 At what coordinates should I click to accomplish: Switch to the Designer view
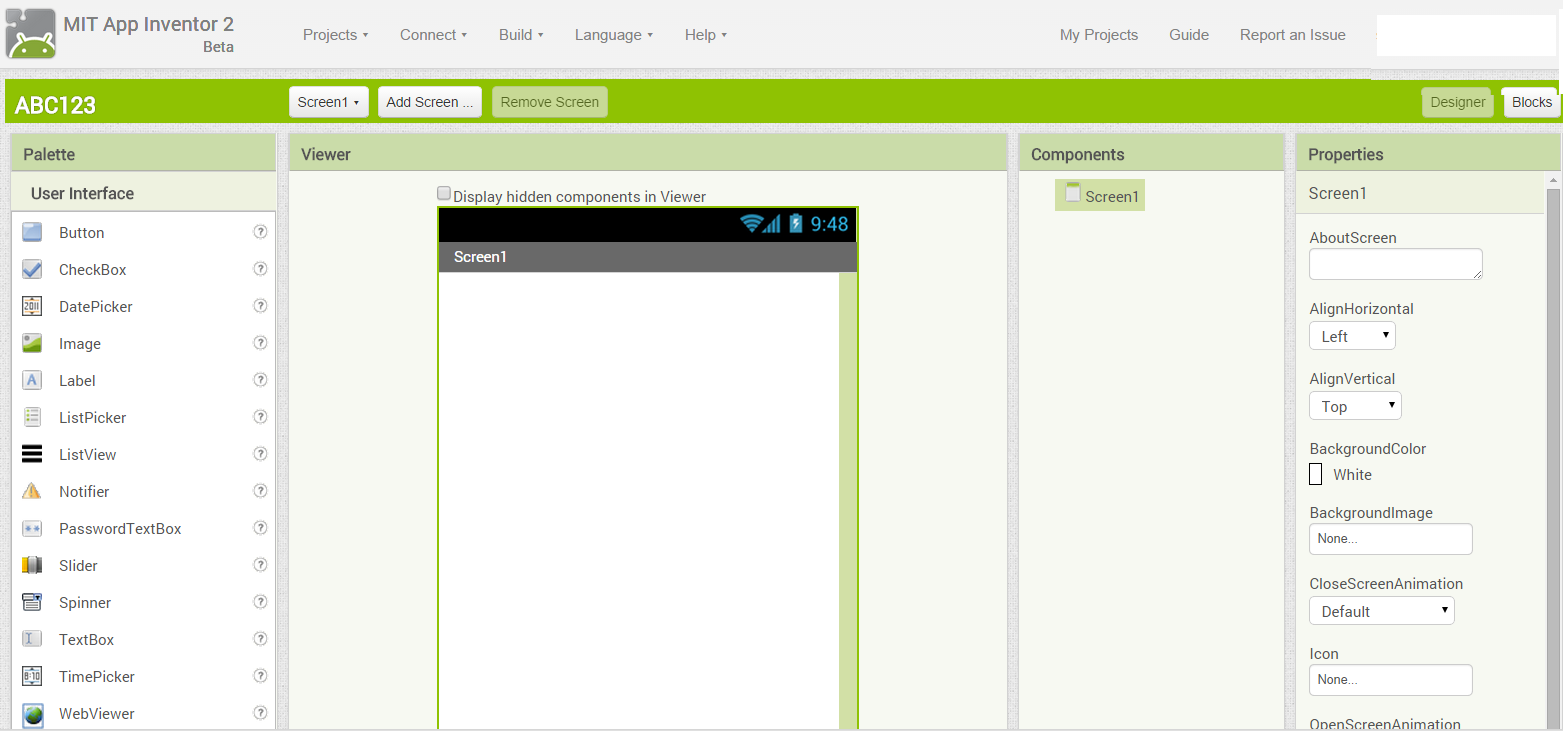point(1458,102)
